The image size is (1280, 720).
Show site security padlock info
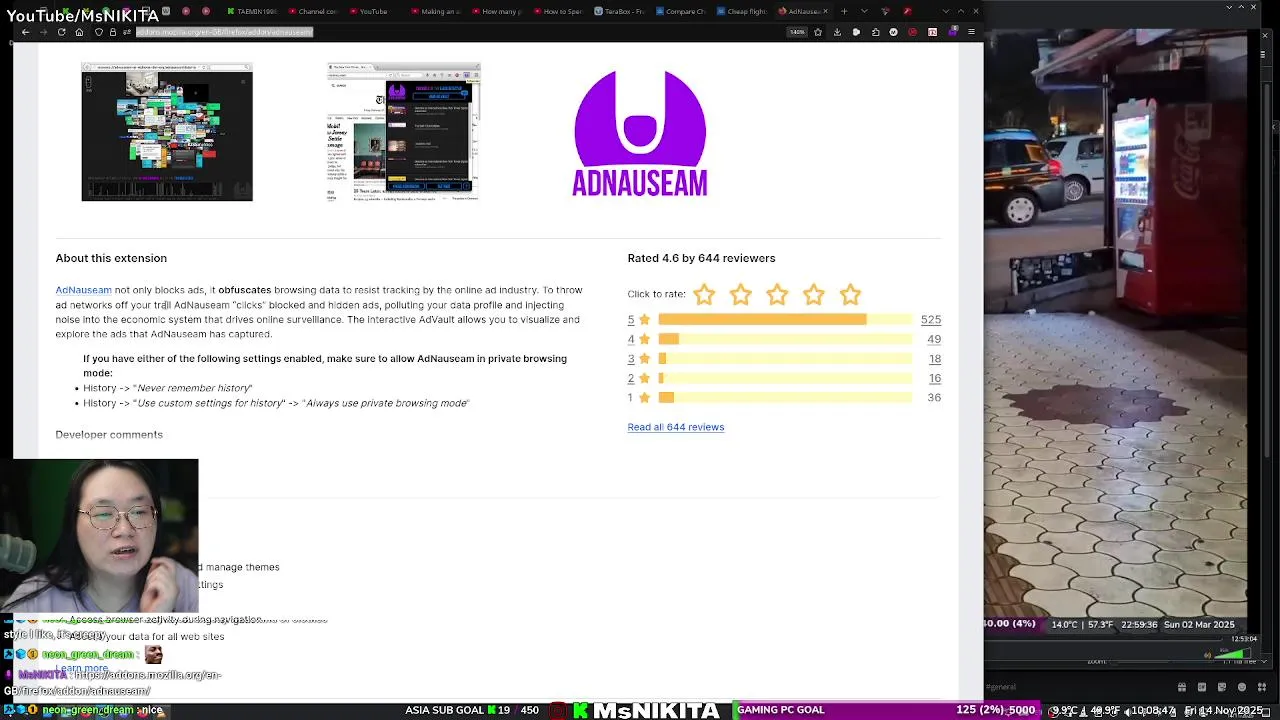[112, 32]
